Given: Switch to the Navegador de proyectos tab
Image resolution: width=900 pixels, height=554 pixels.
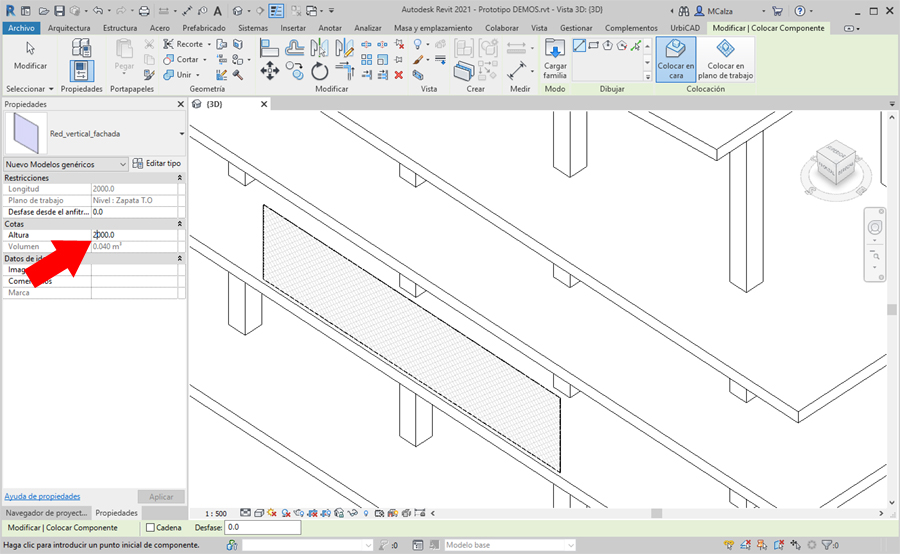Looking at the screenshot, I should pos(45,512).
